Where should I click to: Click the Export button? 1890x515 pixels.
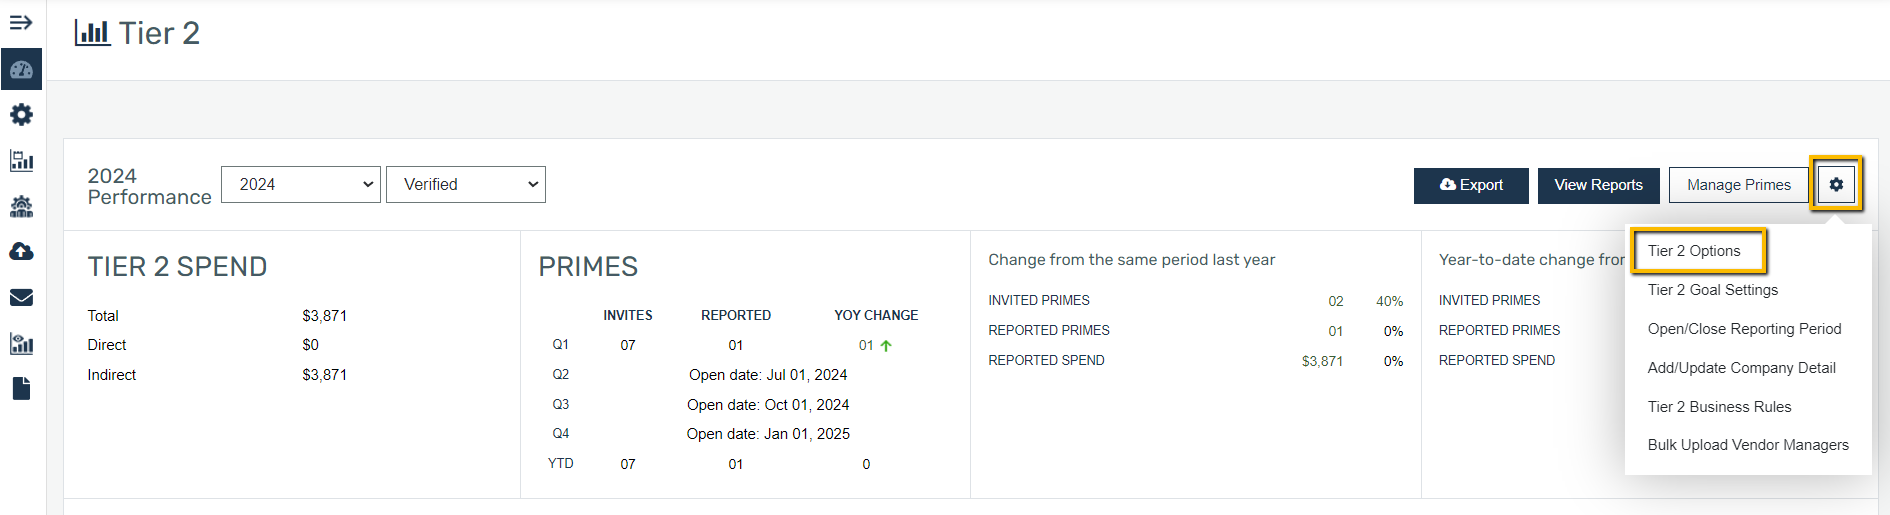[x=1471, y=185]
